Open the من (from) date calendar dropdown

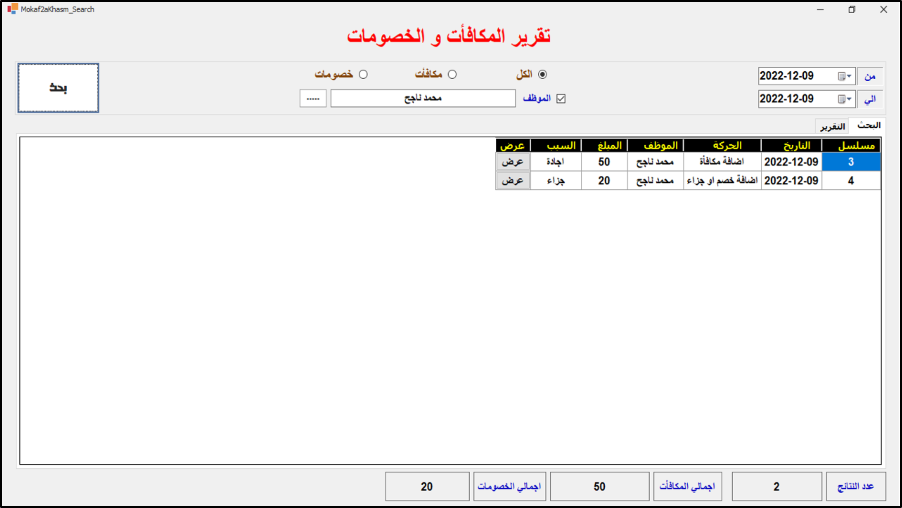[x=845, y=76]
